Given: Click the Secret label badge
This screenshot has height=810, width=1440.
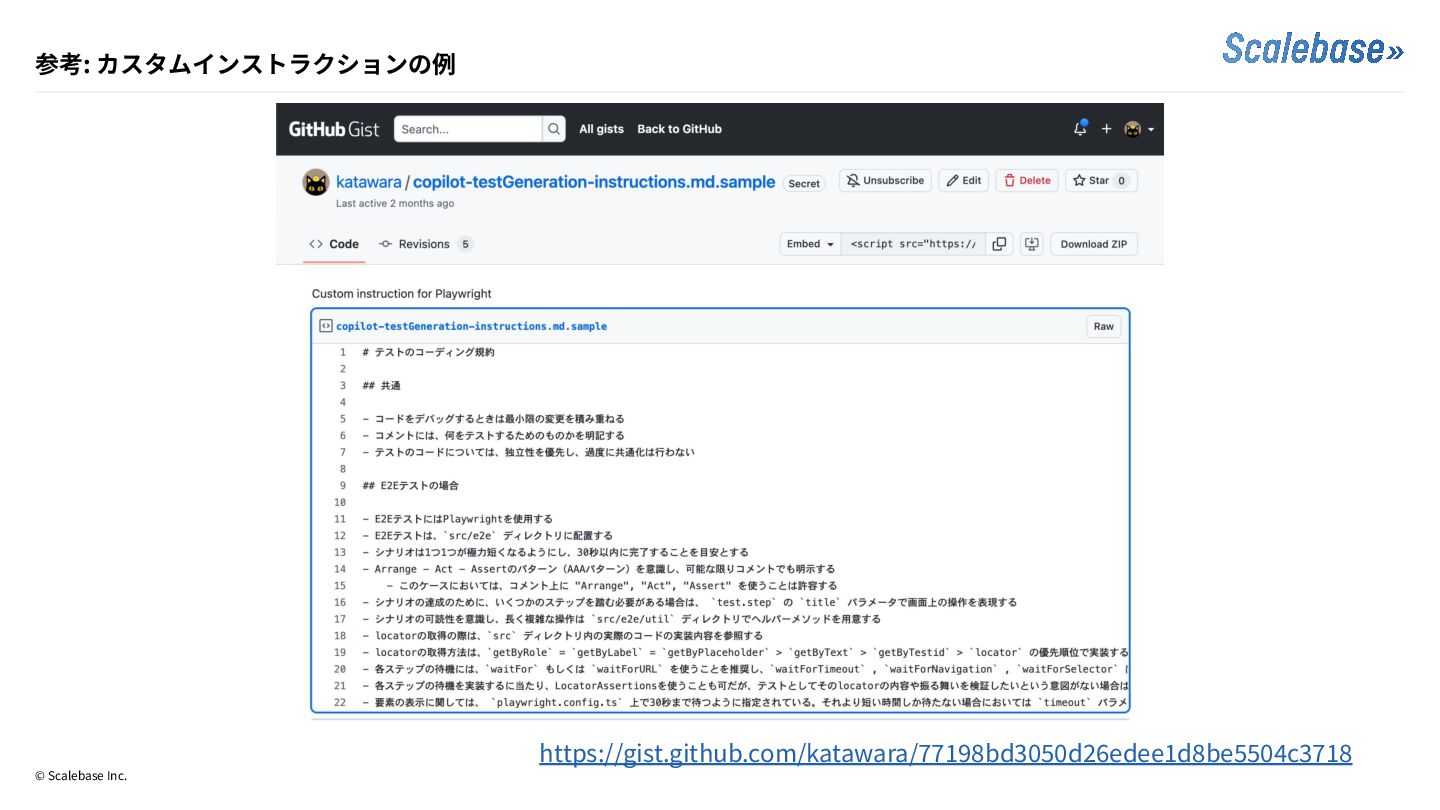Looking at the screenshot, I should click(804, 183).
